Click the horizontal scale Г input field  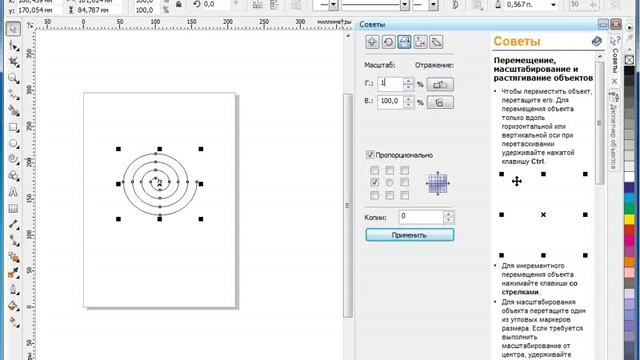click(390, 84)
